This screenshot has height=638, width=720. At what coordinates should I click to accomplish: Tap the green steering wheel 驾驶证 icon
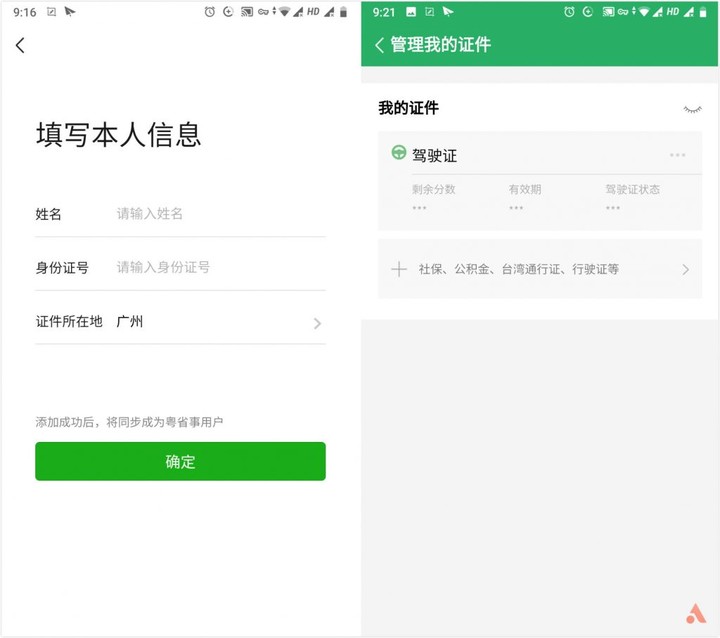399,152
